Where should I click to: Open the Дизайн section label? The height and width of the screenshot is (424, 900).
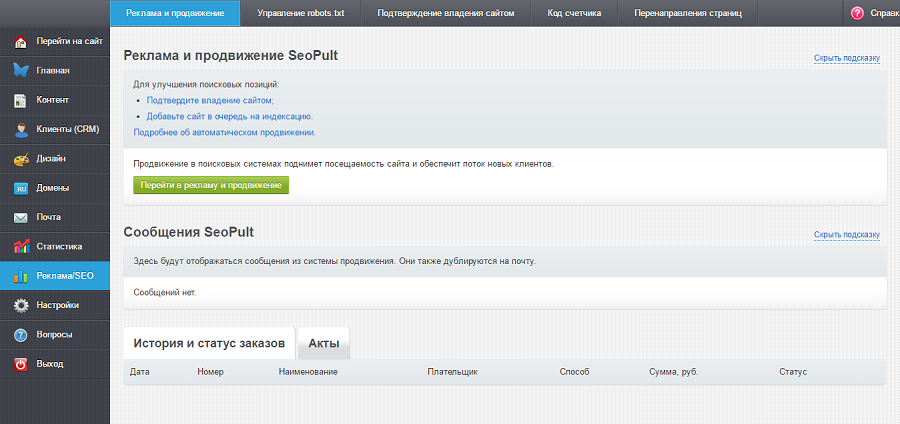[51, 158]
